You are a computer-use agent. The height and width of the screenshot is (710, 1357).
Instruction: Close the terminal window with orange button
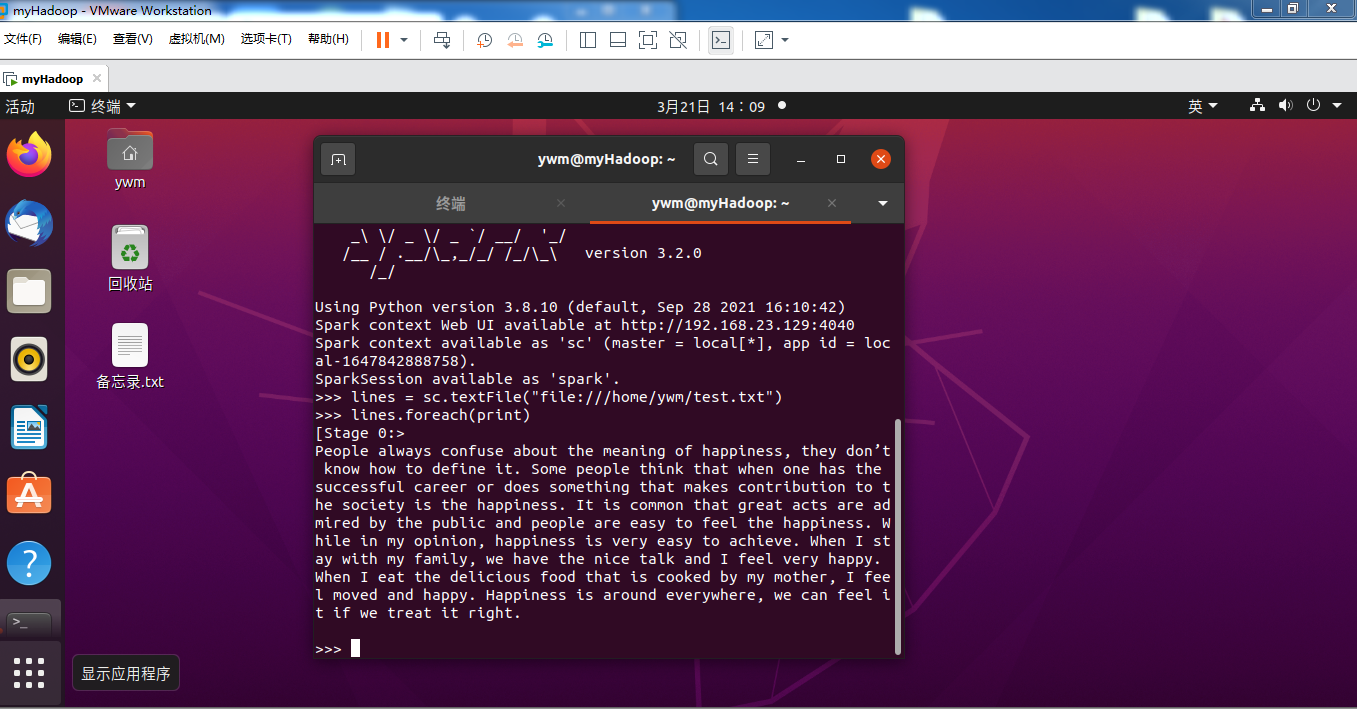pyautogui.click(x=881, y=159)
